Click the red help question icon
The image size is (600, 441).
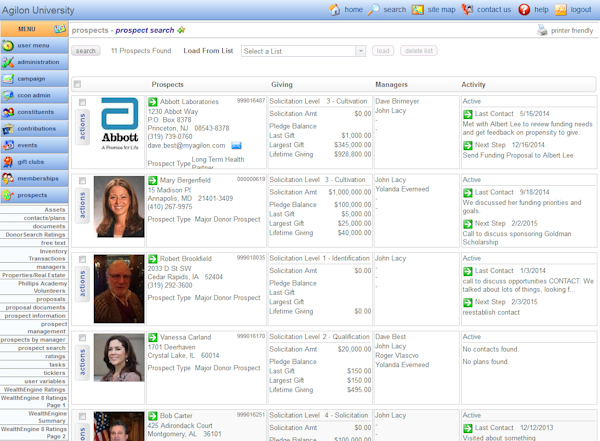point(524,10)
